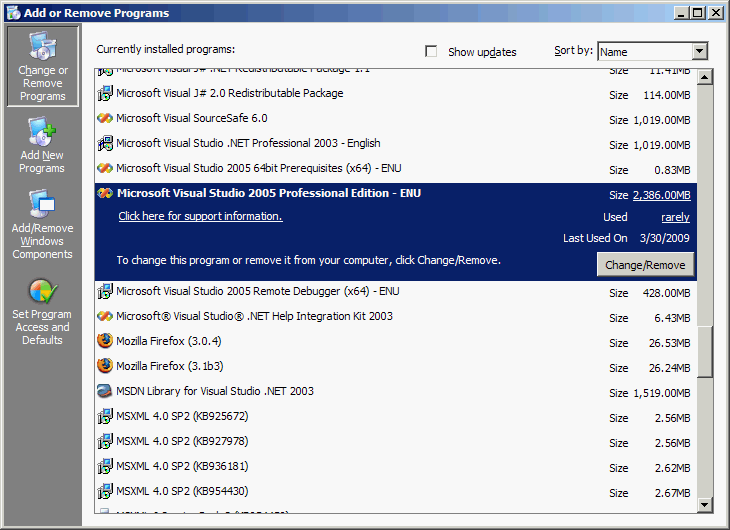The width and height of the screenshot is (730, 530).
Task: Open Set Program Access and Defaults icon
Action: pos(43,291)
